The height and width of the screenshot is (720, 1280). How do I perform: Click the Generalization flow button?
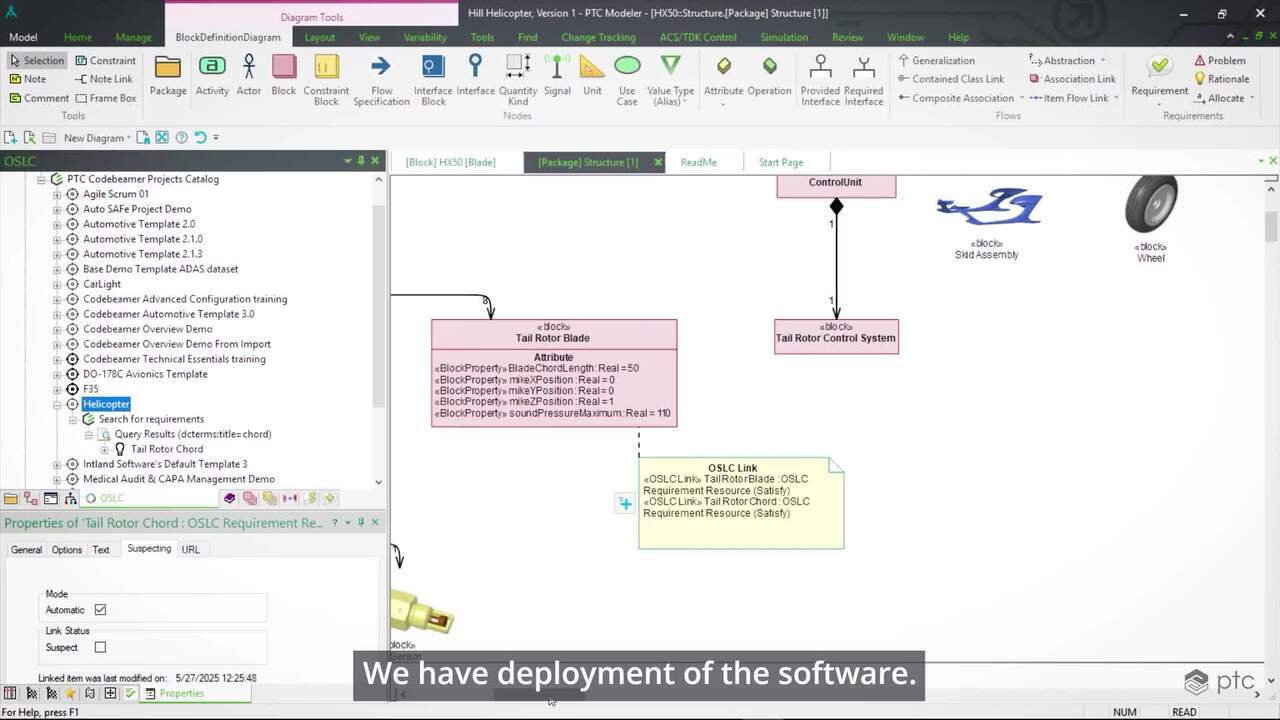942,61
